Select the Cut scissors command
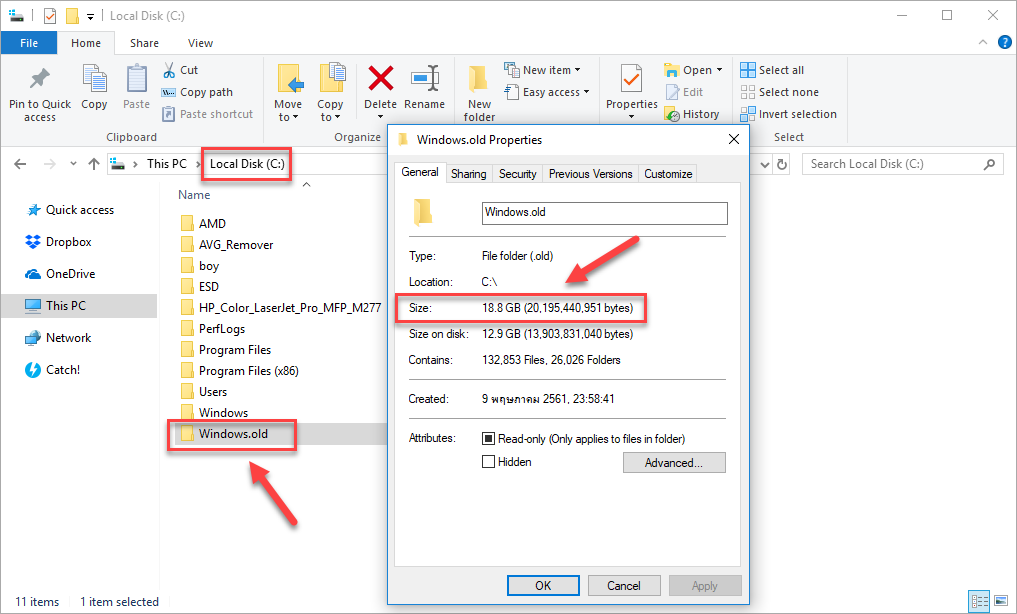The width and height of the screenshot is (1017, 614). (x=180, y=70)
